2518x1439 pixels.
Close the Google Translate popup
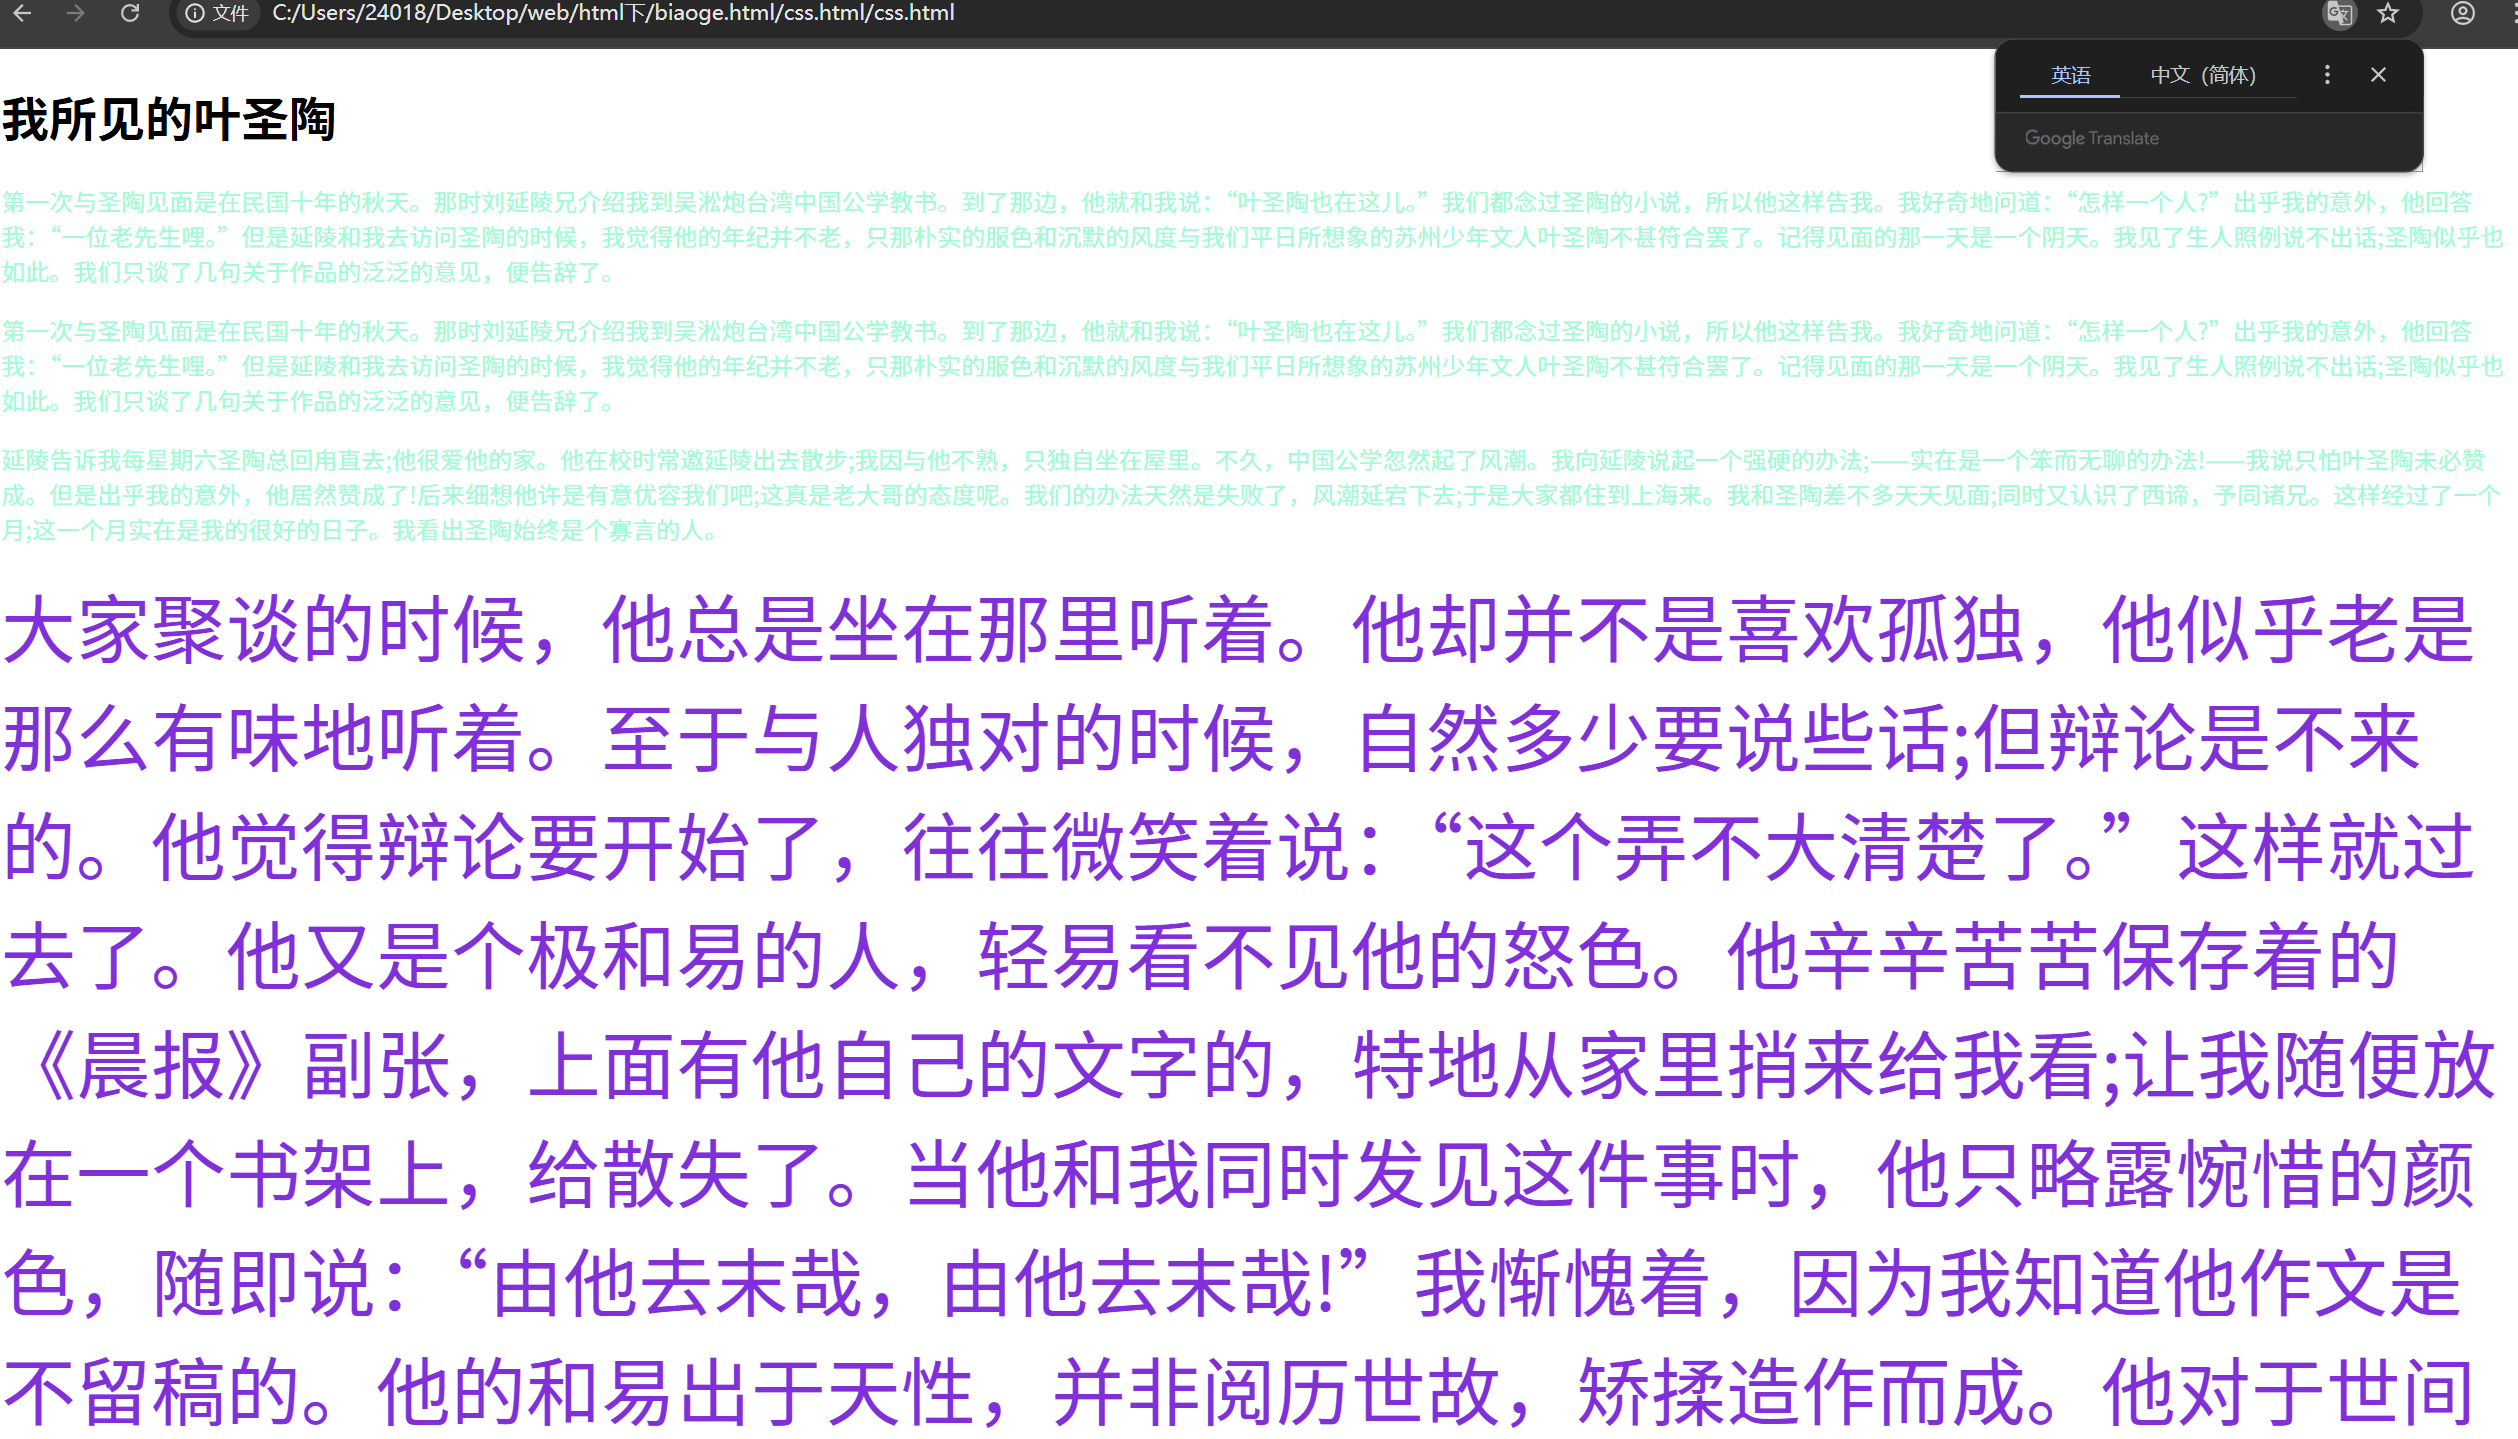(2379, 75)
